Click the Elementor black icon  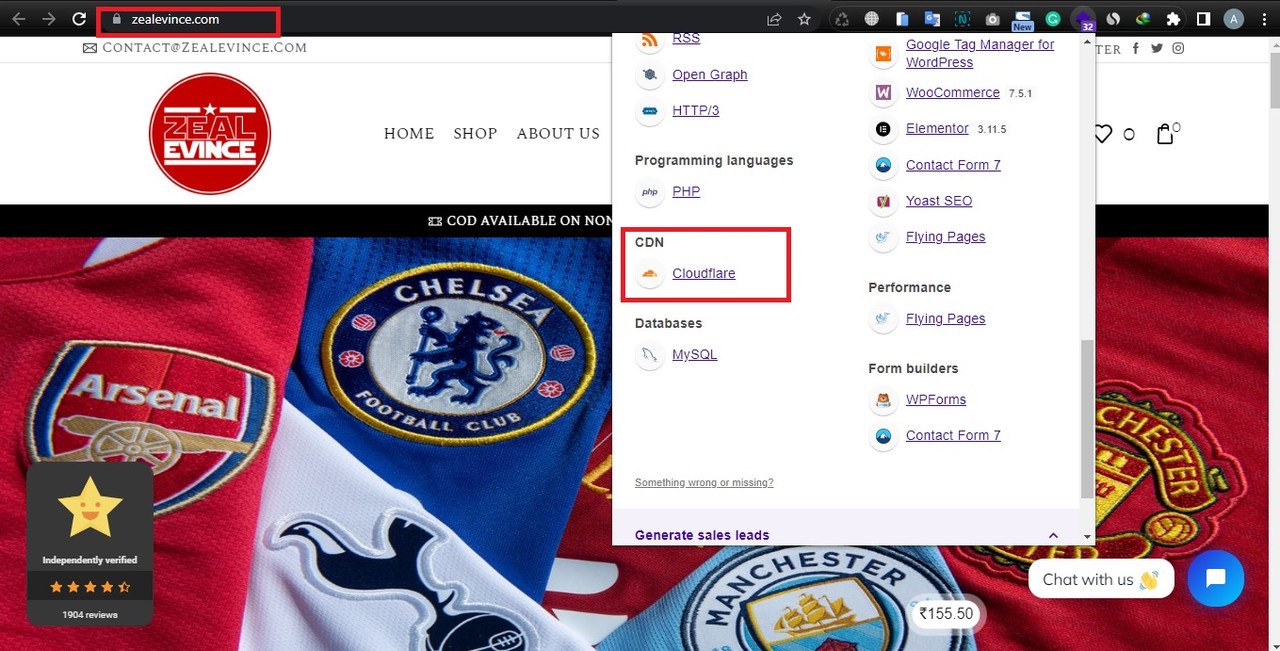coord(883,129)
